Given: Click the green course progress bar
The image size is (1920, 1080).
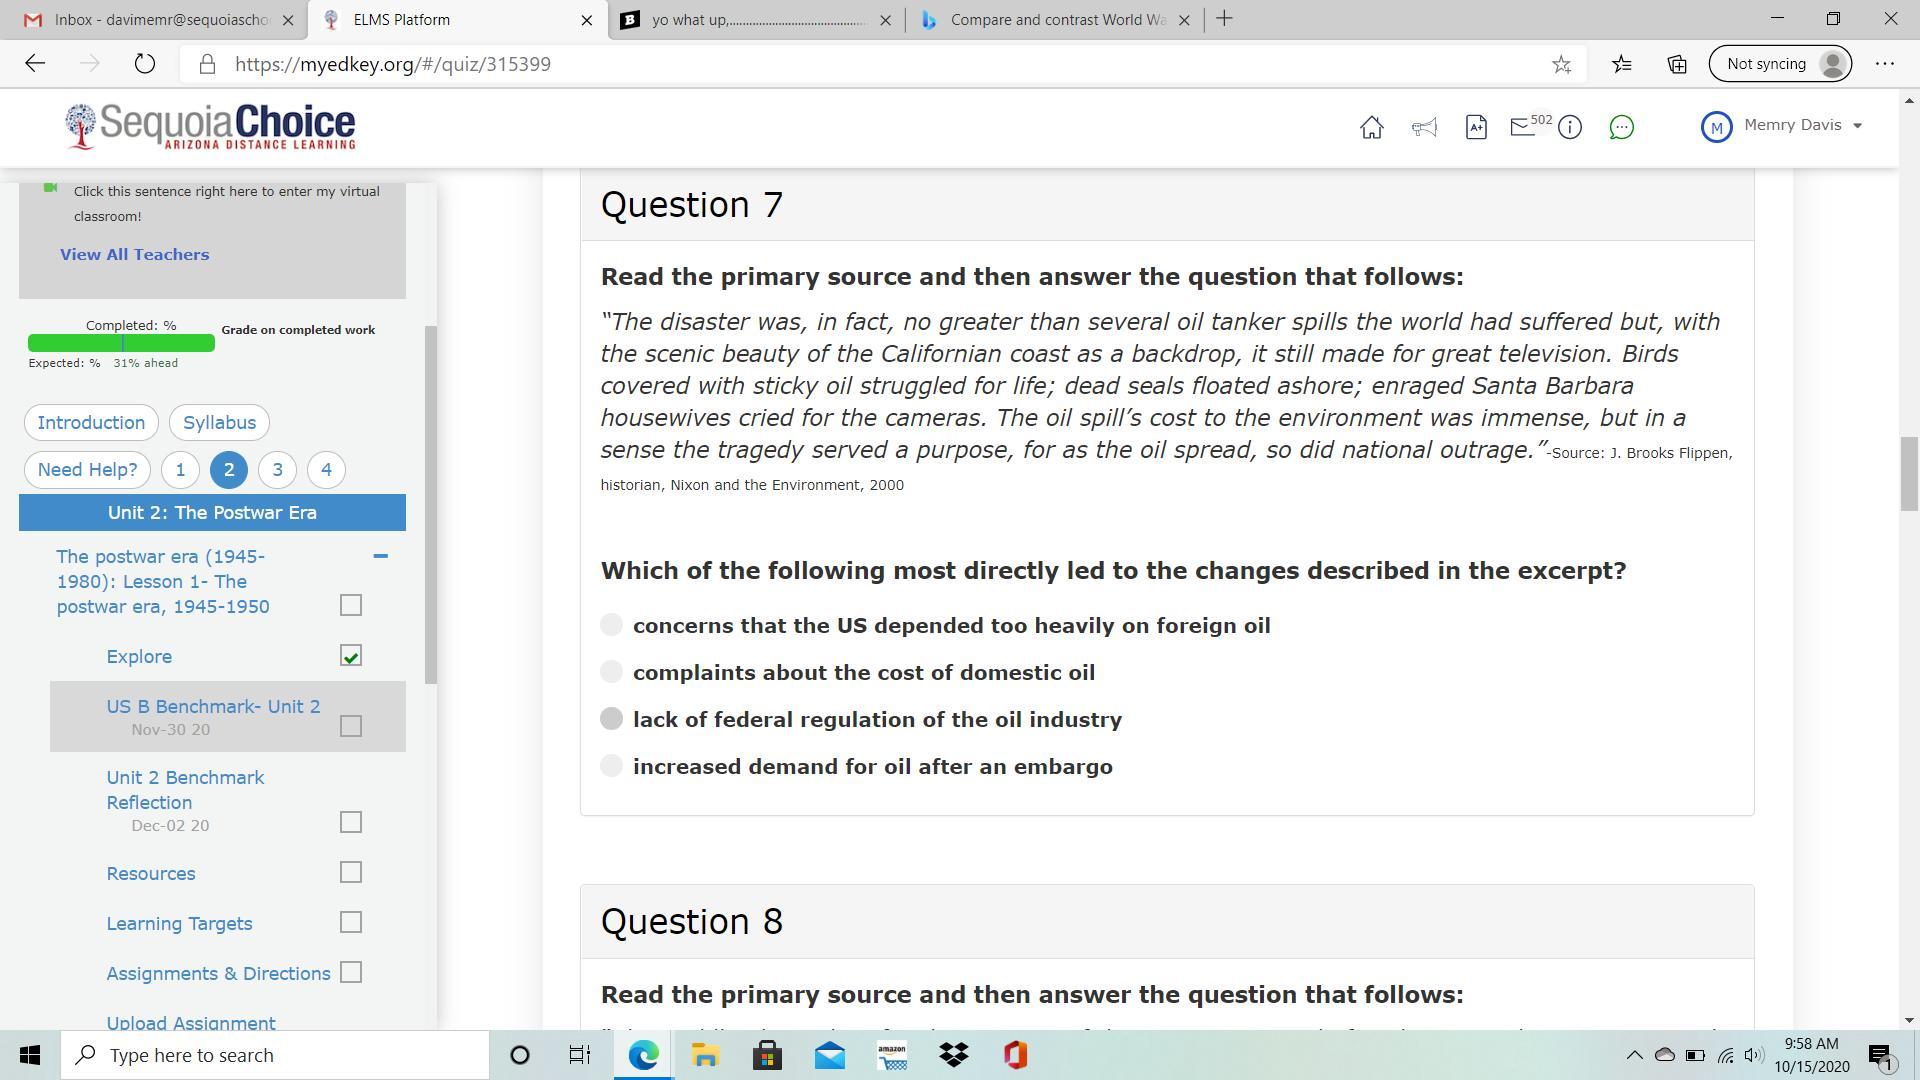Looking at the screenshot, I should [x=121, y=343].
